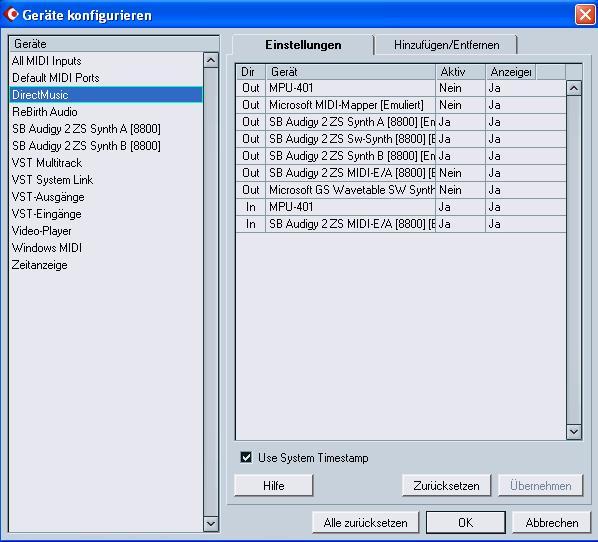Image resolution: width=598 pixels, height=542 pixels.
Task: Select In SB Audigy 2 ZS MIDI-E/A name
Action: click(350, 224)
